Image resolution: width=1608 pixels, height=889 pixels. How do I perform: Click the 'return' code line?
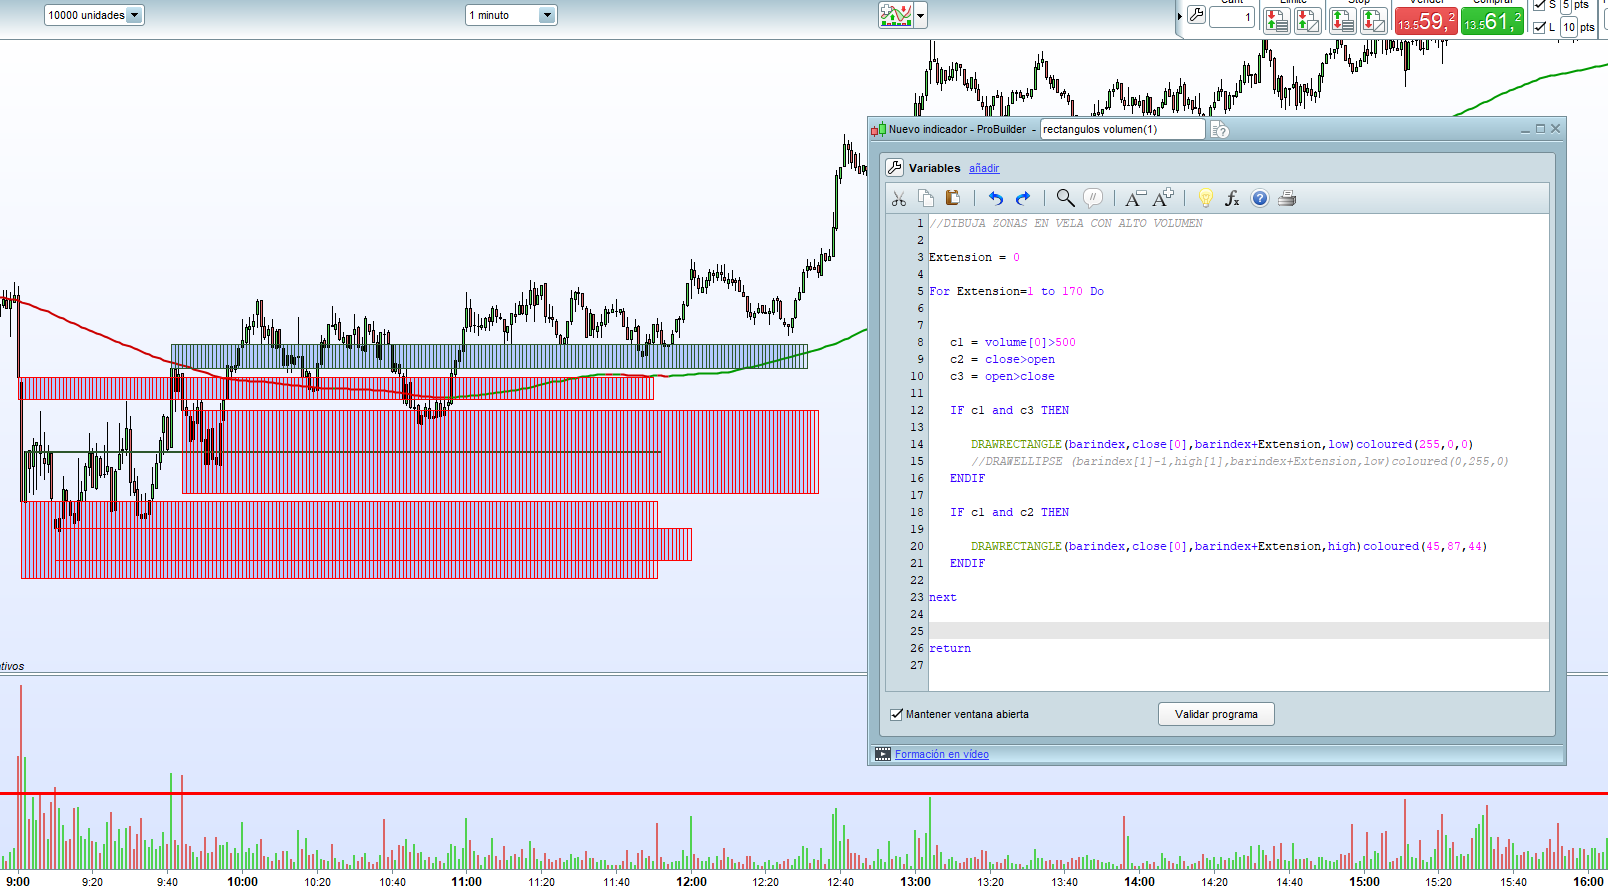(950, 648)
